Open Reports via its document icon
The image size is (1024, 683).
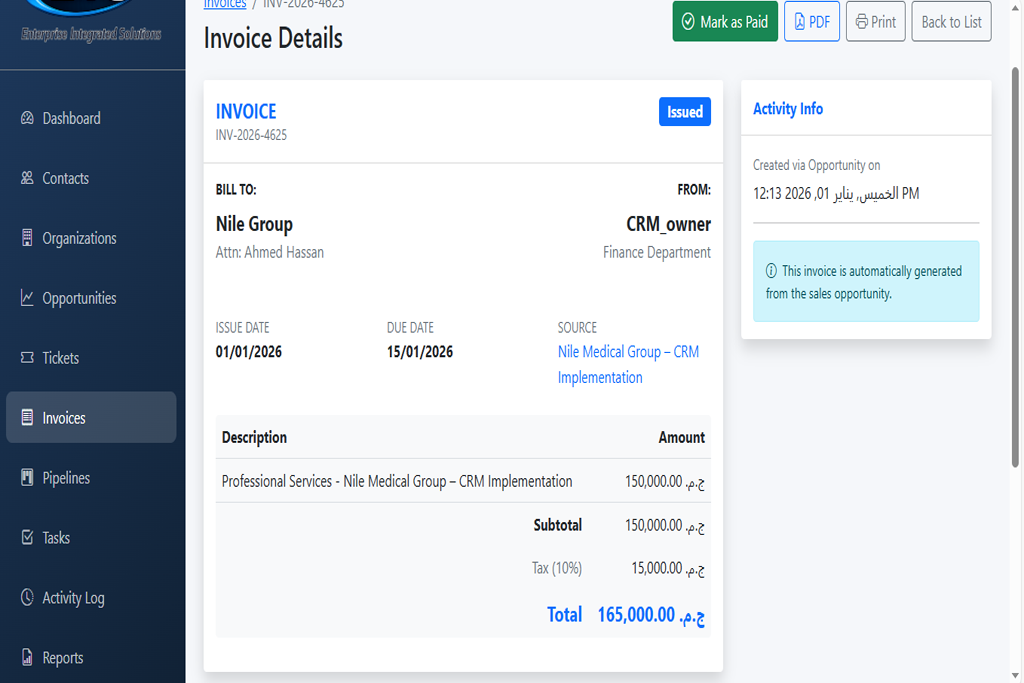click(25, 658)
